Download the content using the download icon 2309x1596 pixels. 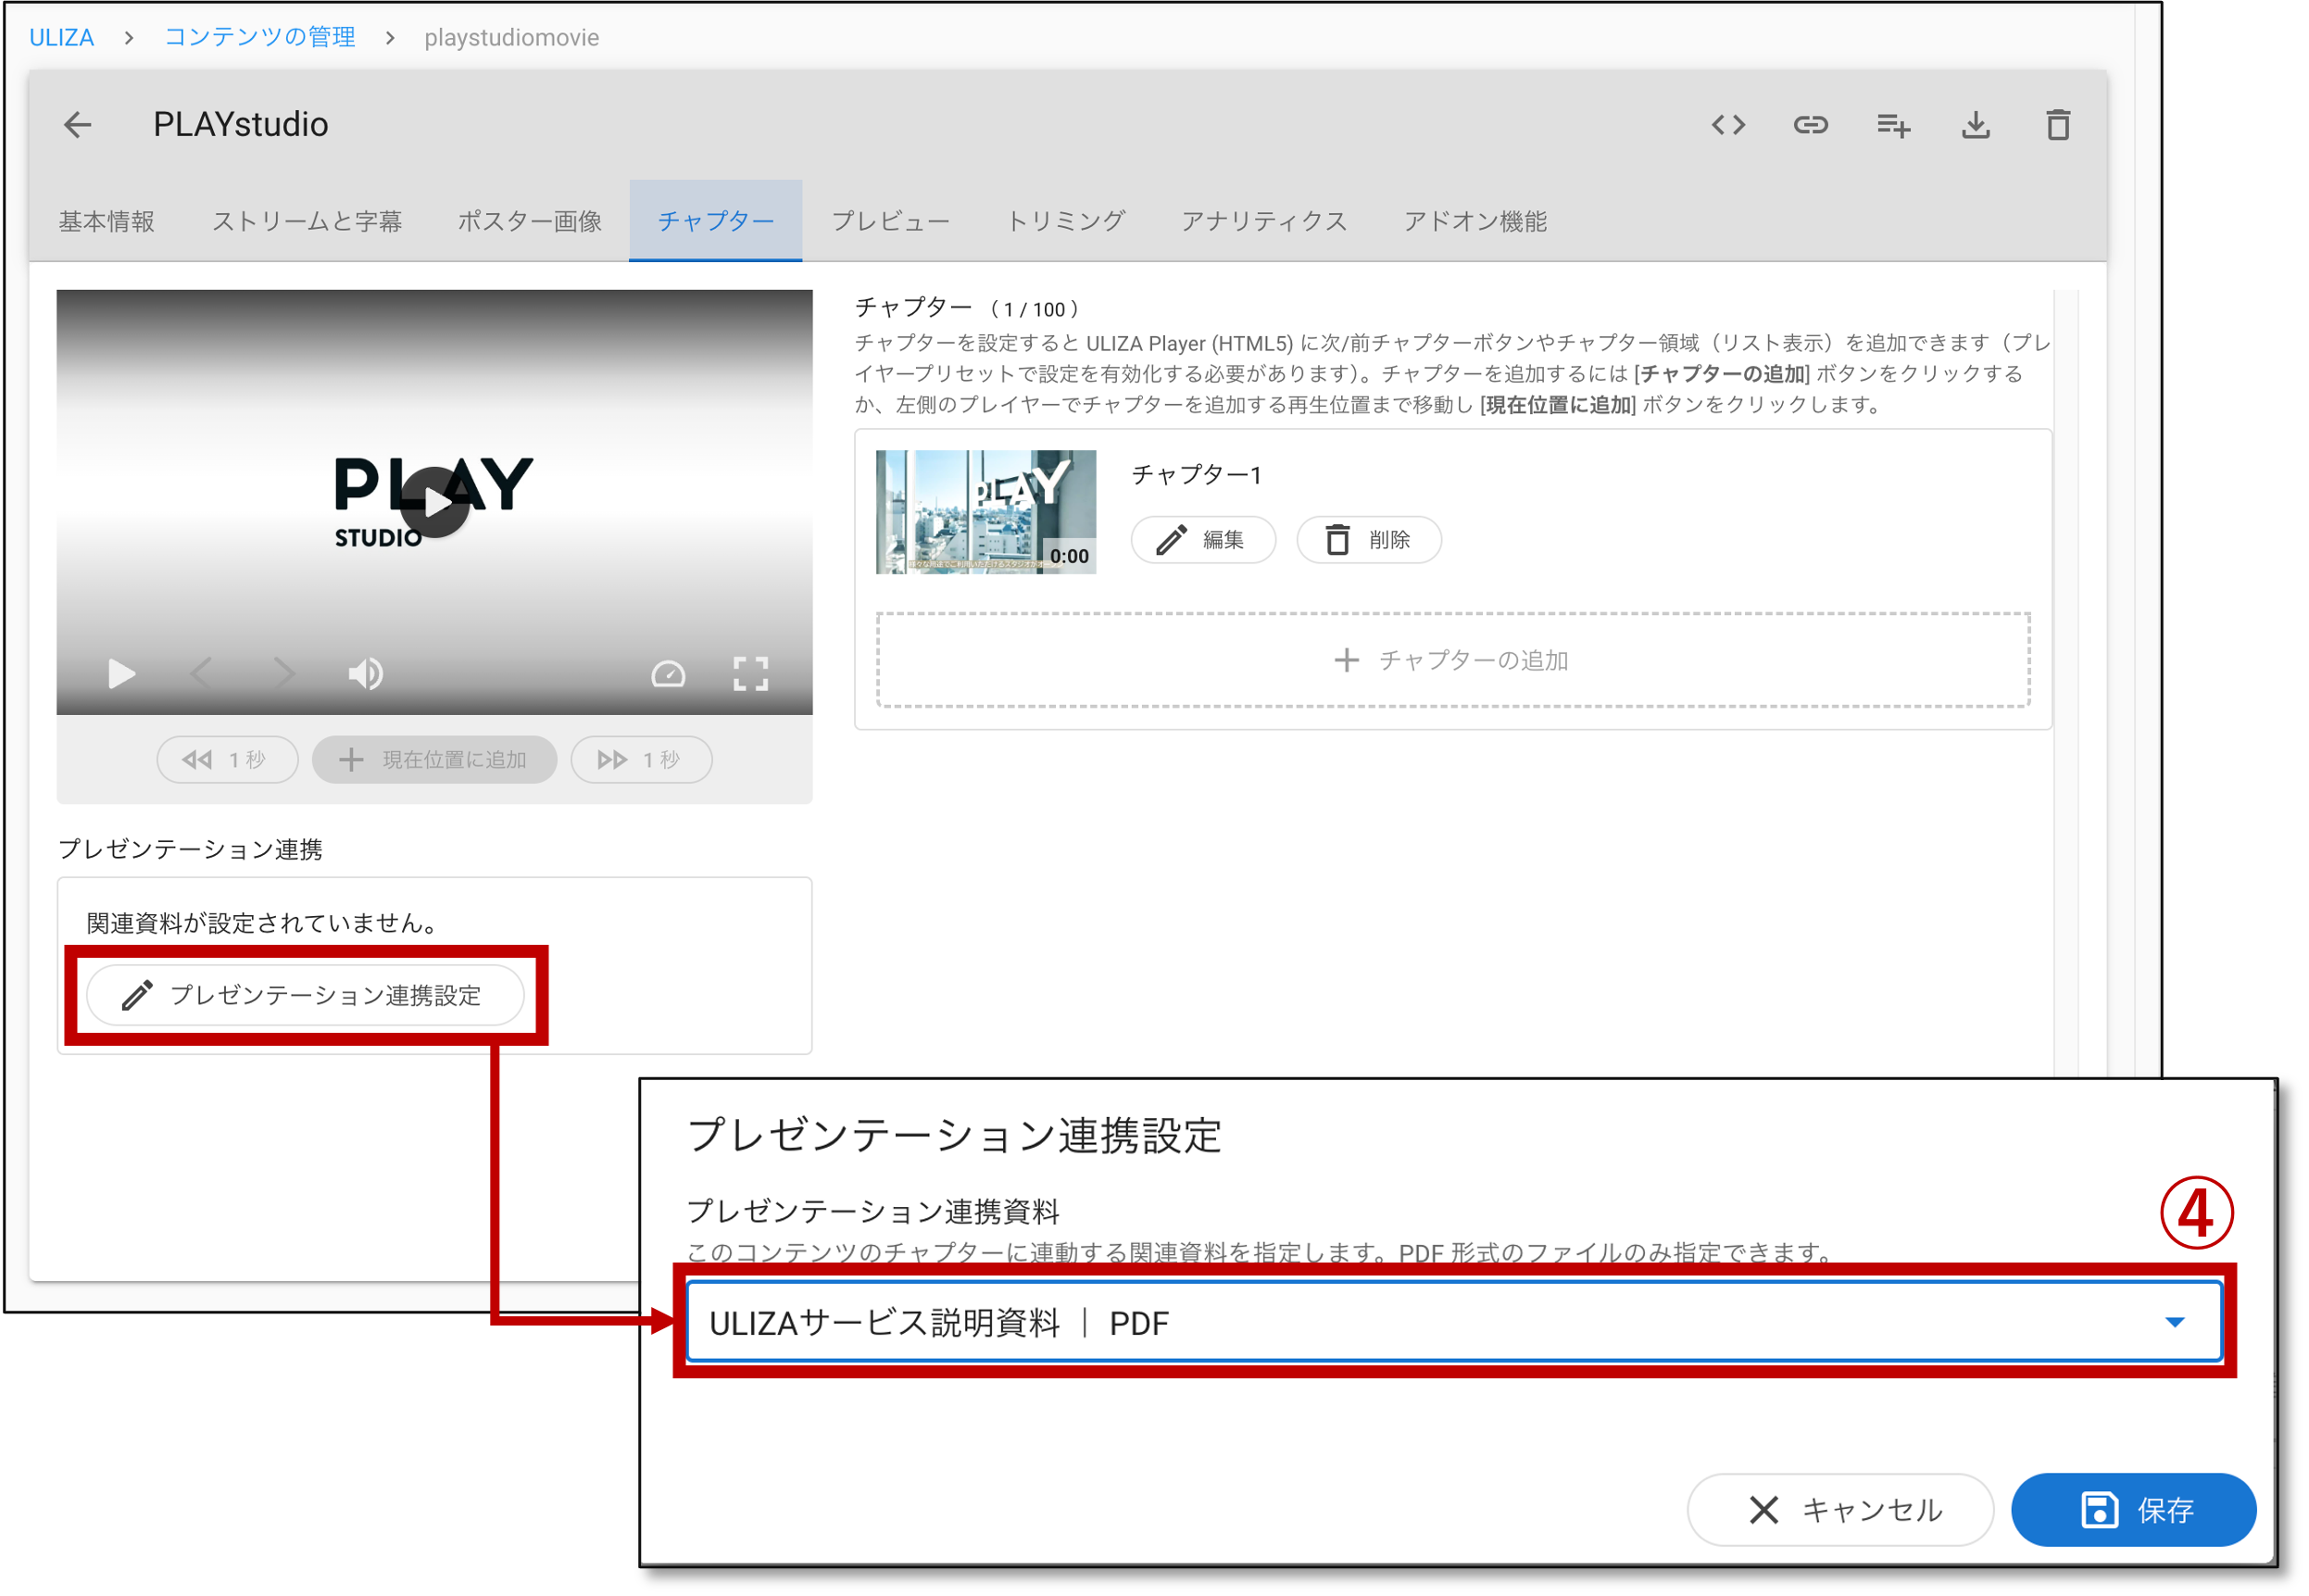coord(1977,125)
